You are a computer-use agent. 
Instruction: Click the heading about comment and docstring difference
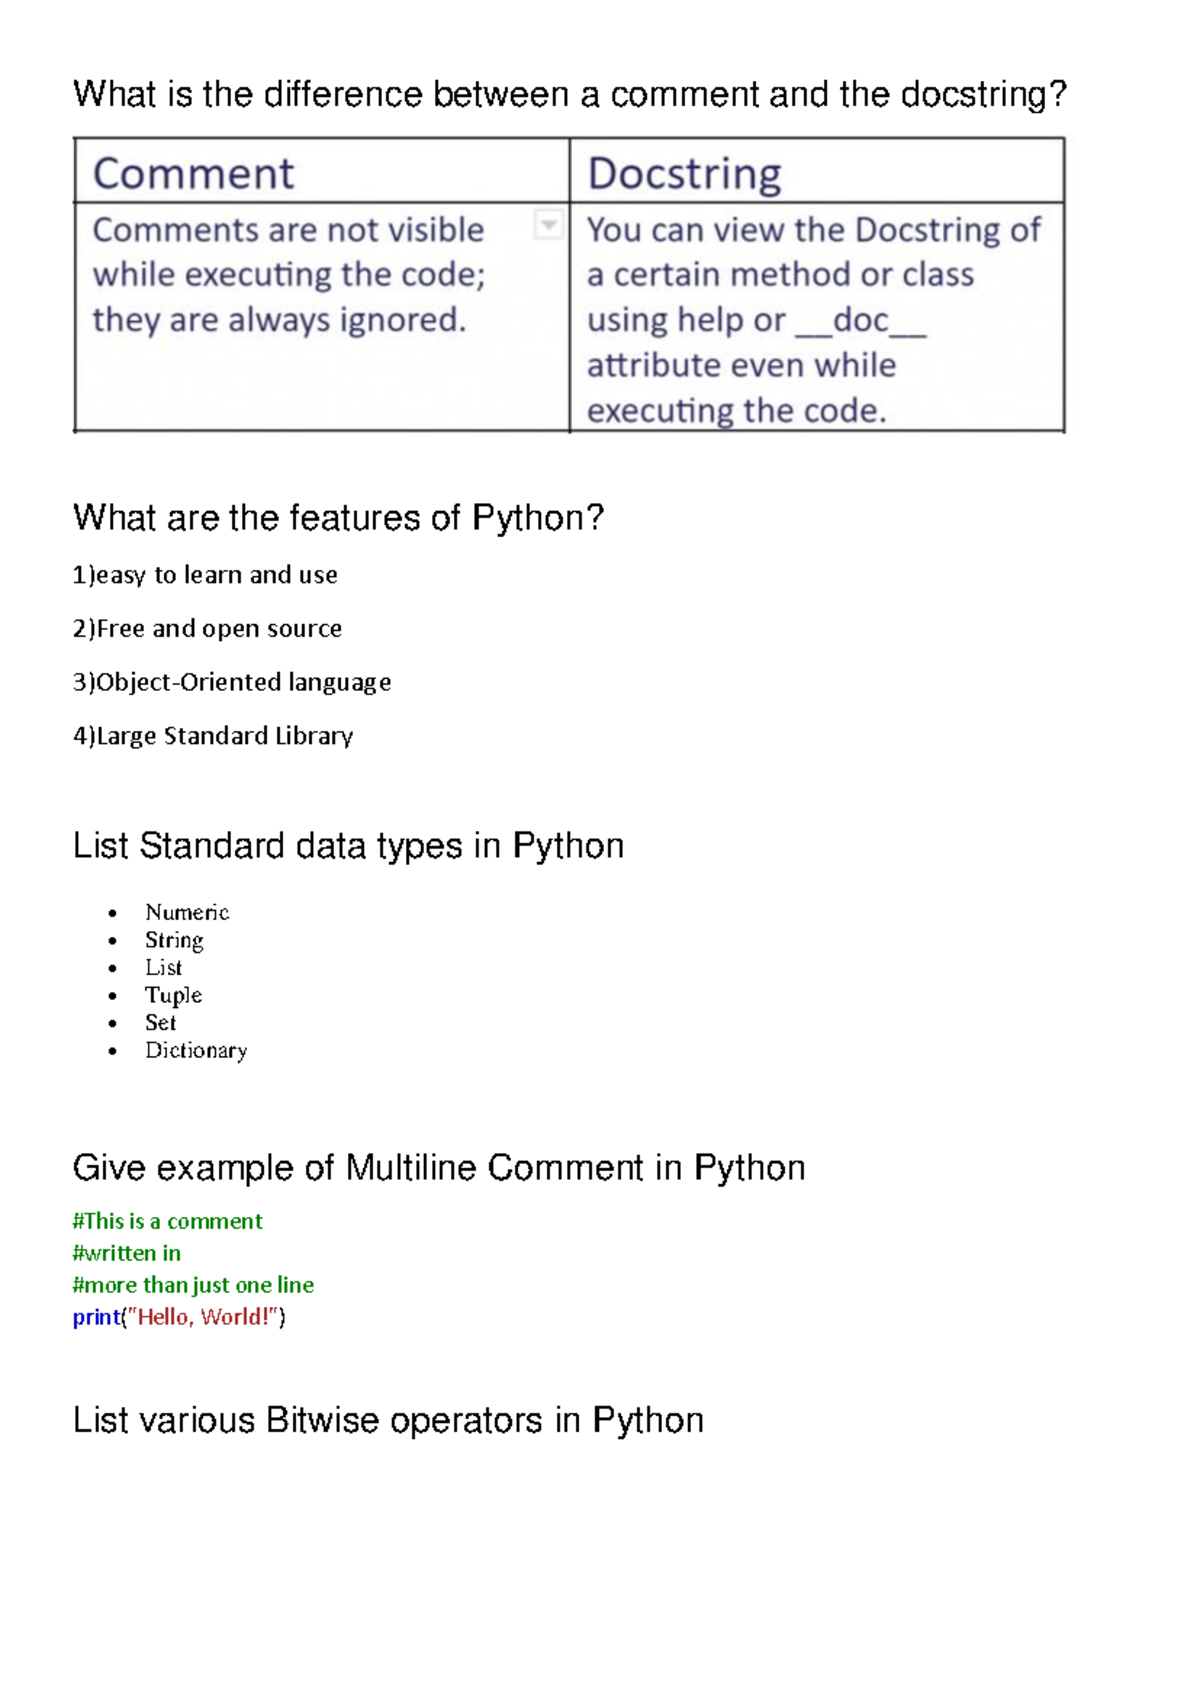(570, 95)
